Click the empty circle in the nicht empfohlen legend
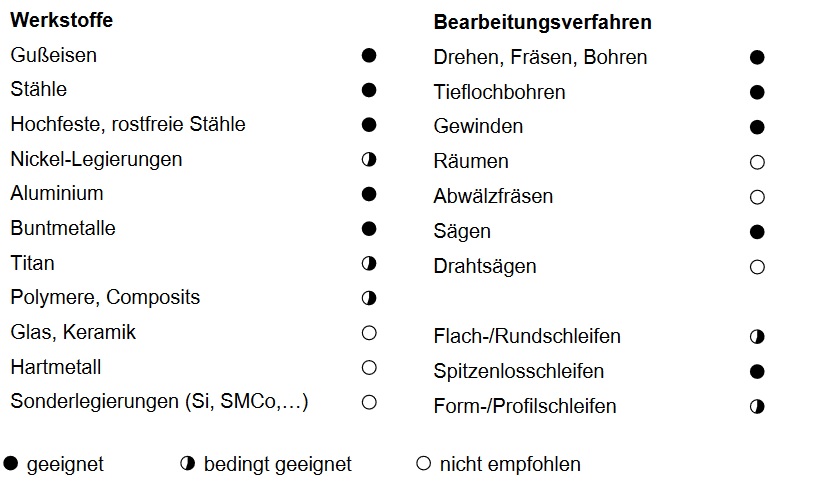The height and width of the screenshot is (502, 828). coord(423,464)
